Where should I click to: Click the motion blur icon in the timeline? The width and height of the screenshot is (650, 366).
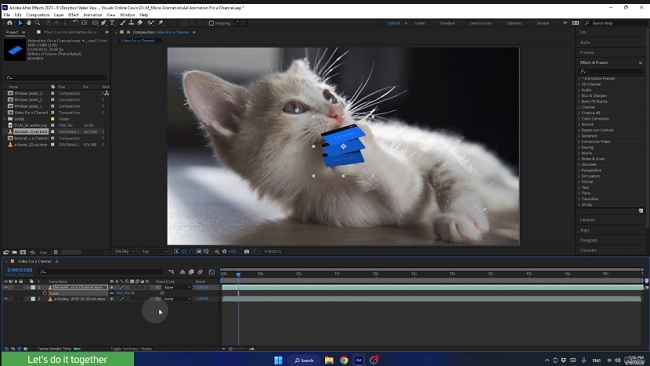pos(201,272)
